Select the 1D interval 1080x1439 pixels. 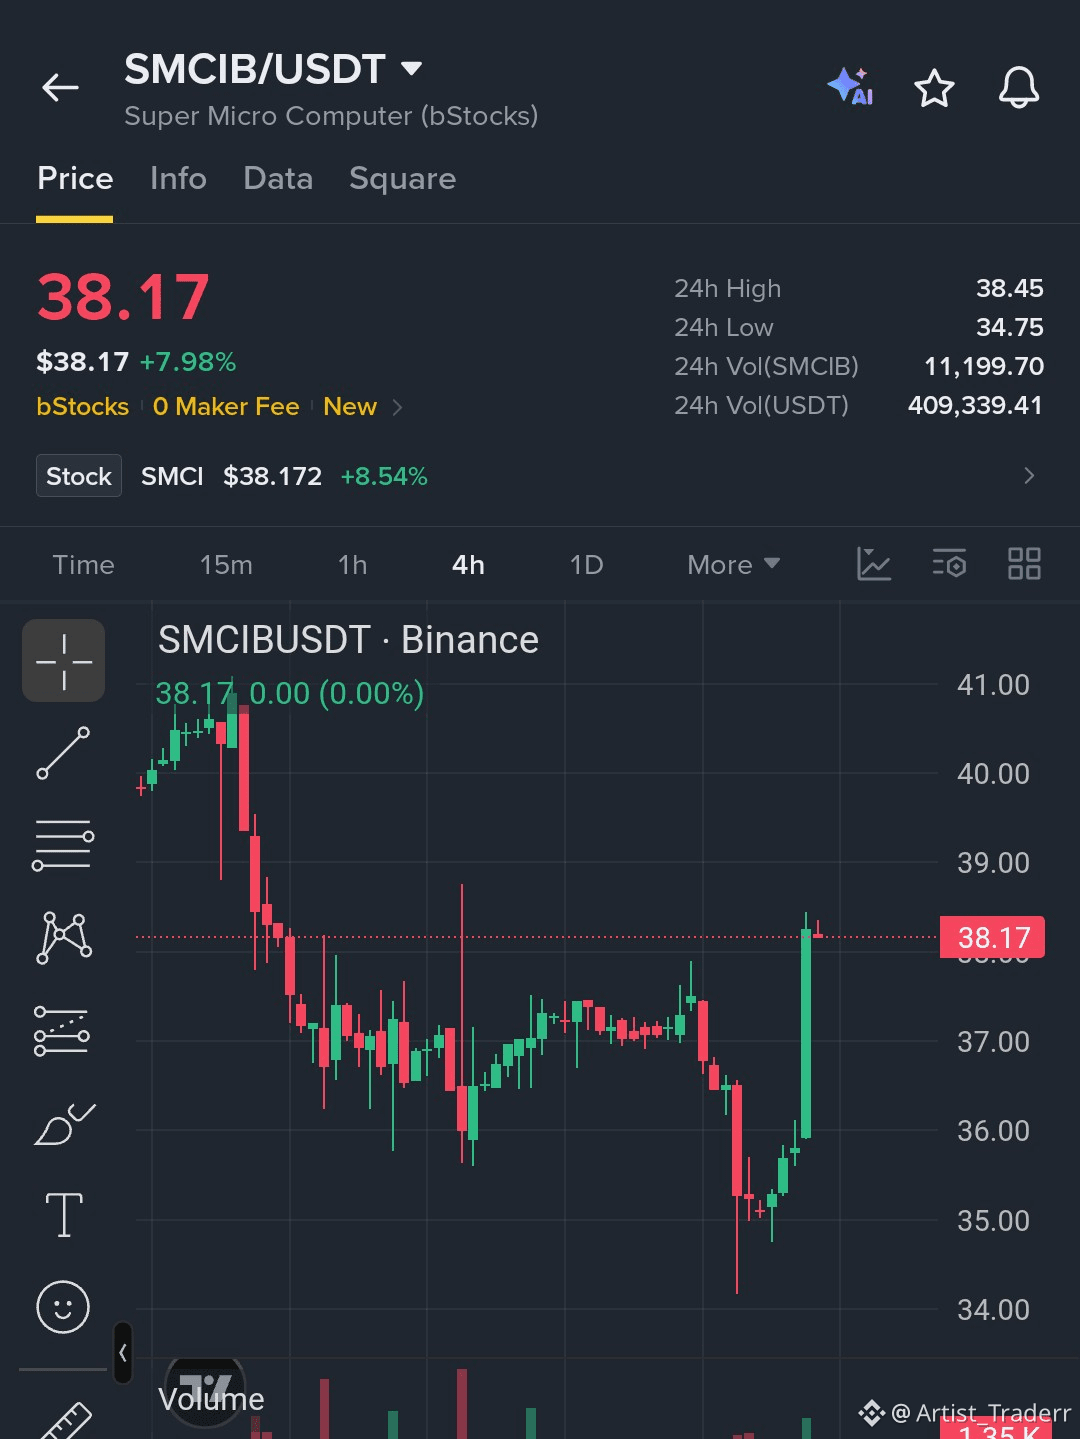click(x=586, y=565)
